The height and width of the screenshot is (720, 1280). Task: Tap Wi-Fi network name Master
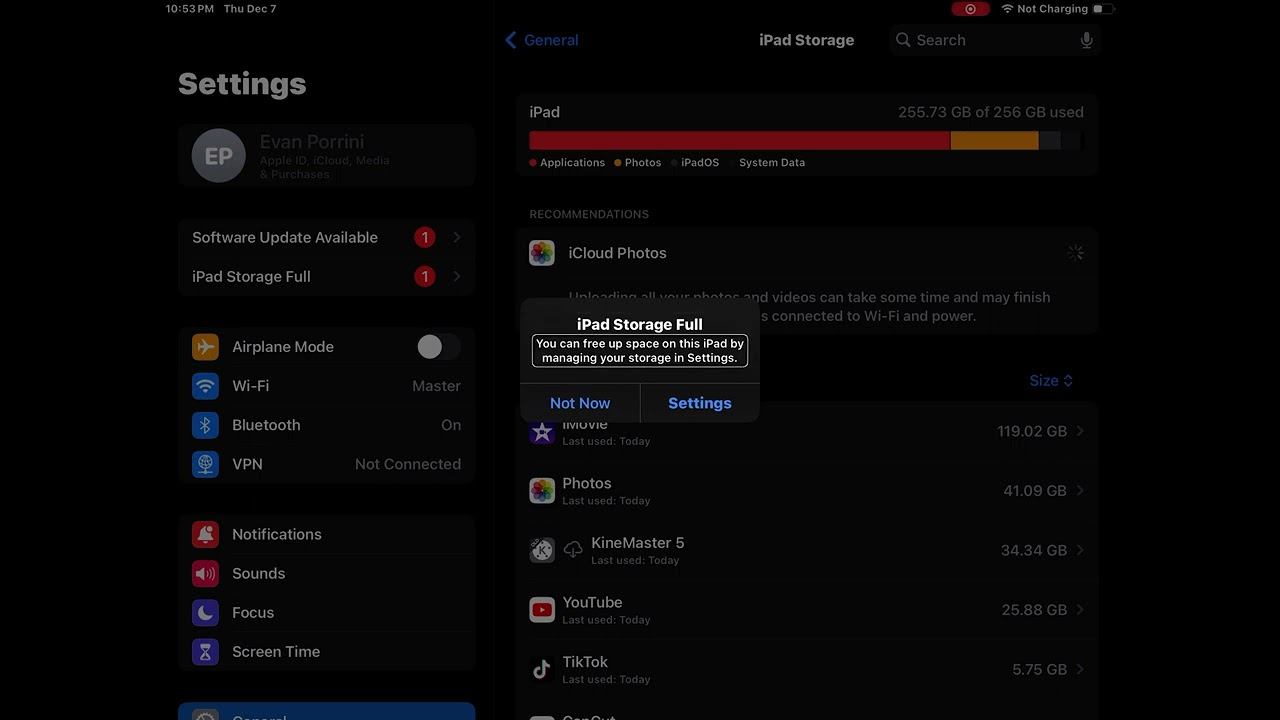(436, 386)
